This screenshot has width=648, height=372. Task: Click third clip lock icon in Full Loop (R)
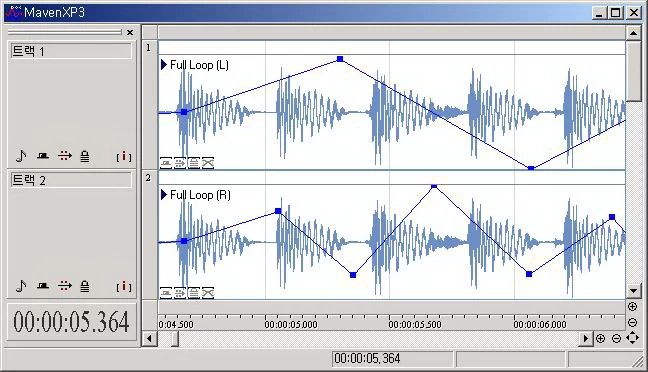point(193,293)
